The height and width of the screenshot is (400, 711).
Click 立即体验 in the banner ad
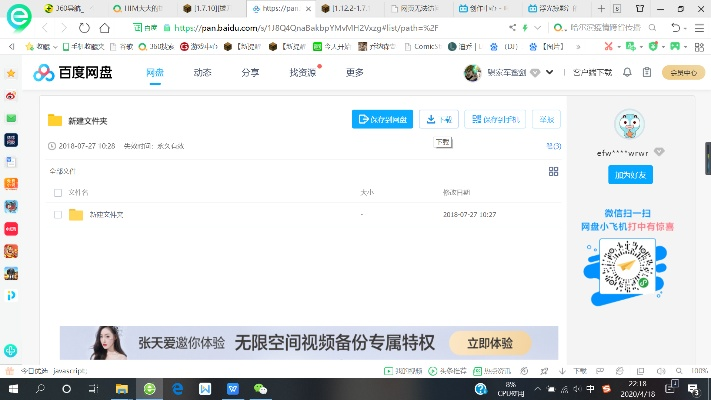coord(490,343)
